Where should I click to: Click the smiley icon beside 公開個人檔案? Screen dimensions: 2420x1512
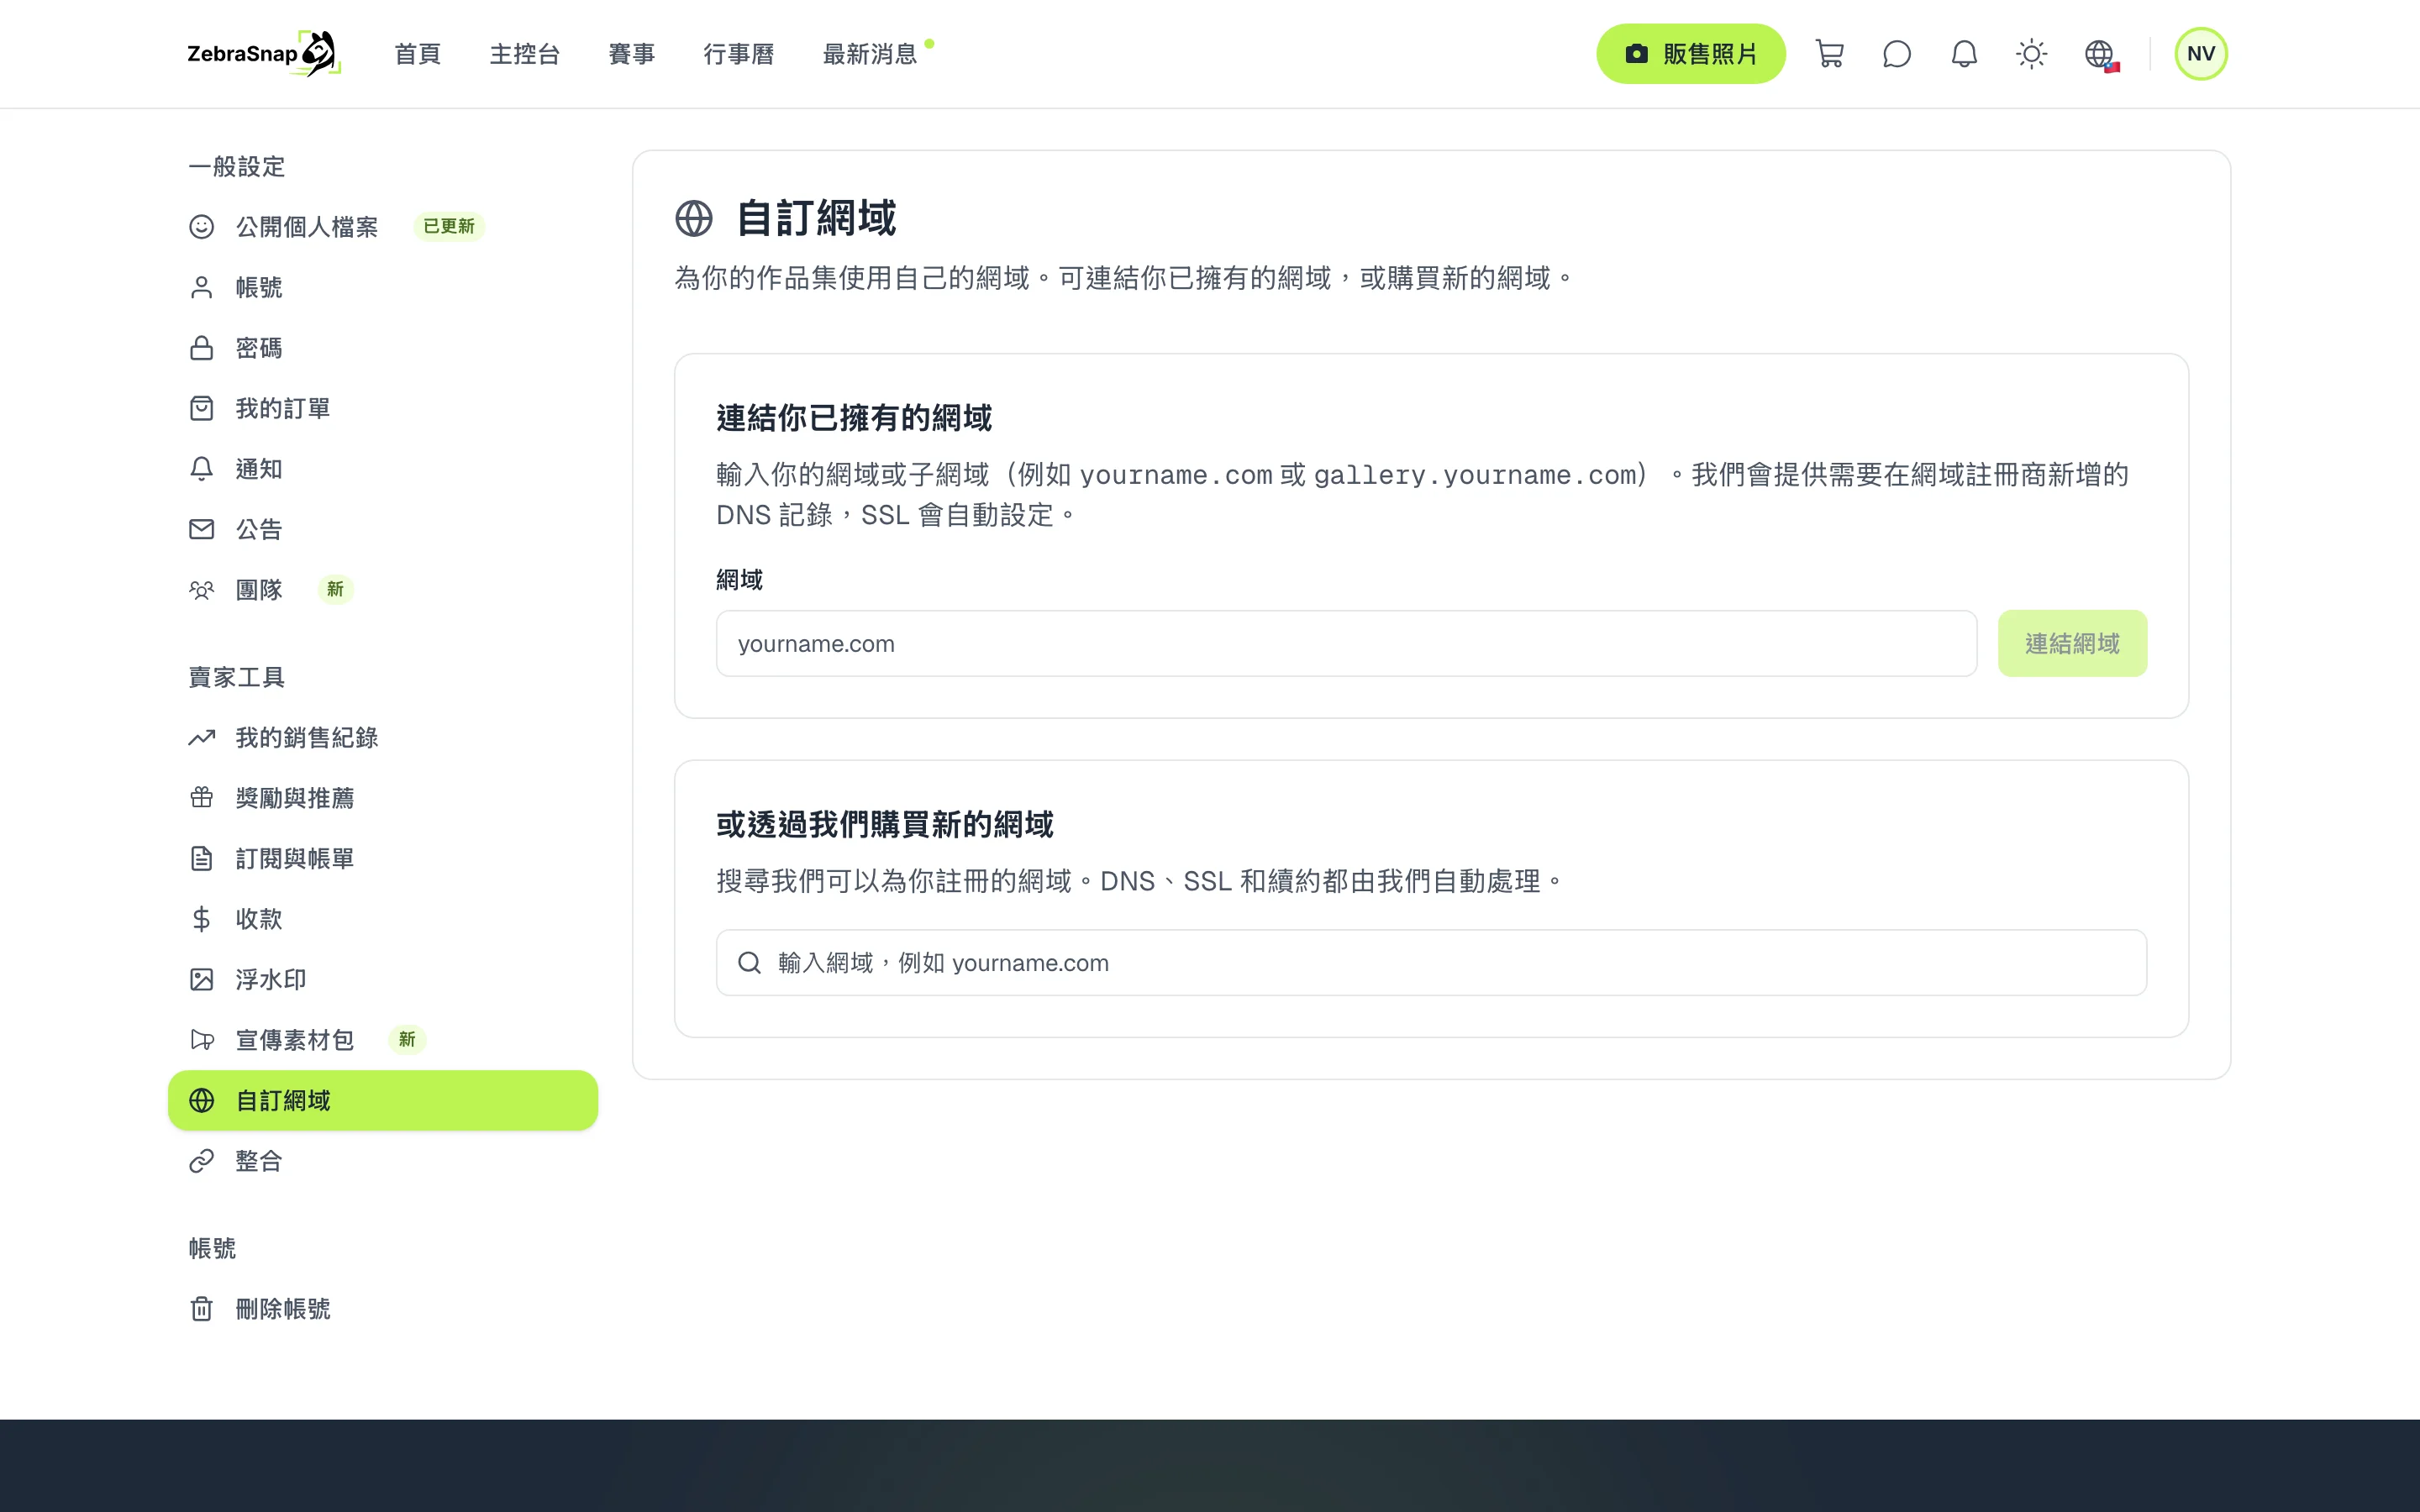202,227
